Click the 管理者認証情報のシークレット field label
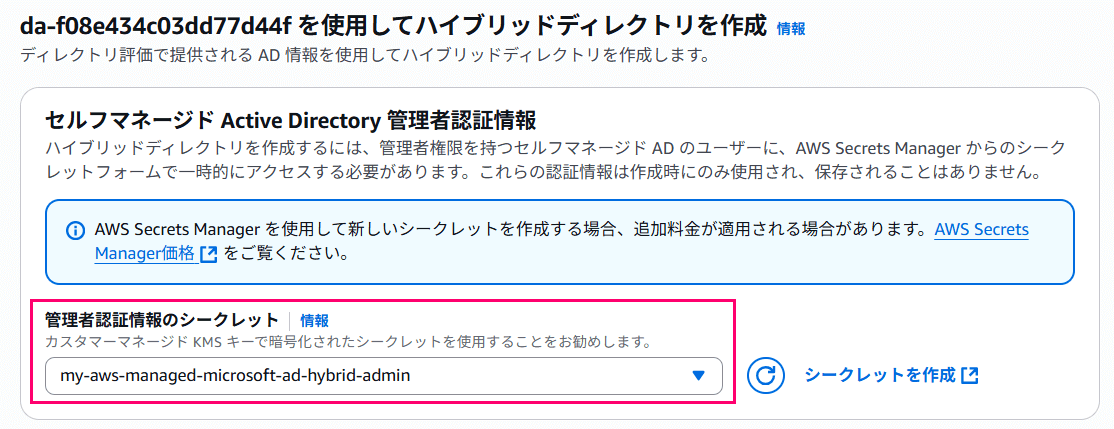Image resolution: width=1114 pixels, height=429 pixels. pos(161,320)
